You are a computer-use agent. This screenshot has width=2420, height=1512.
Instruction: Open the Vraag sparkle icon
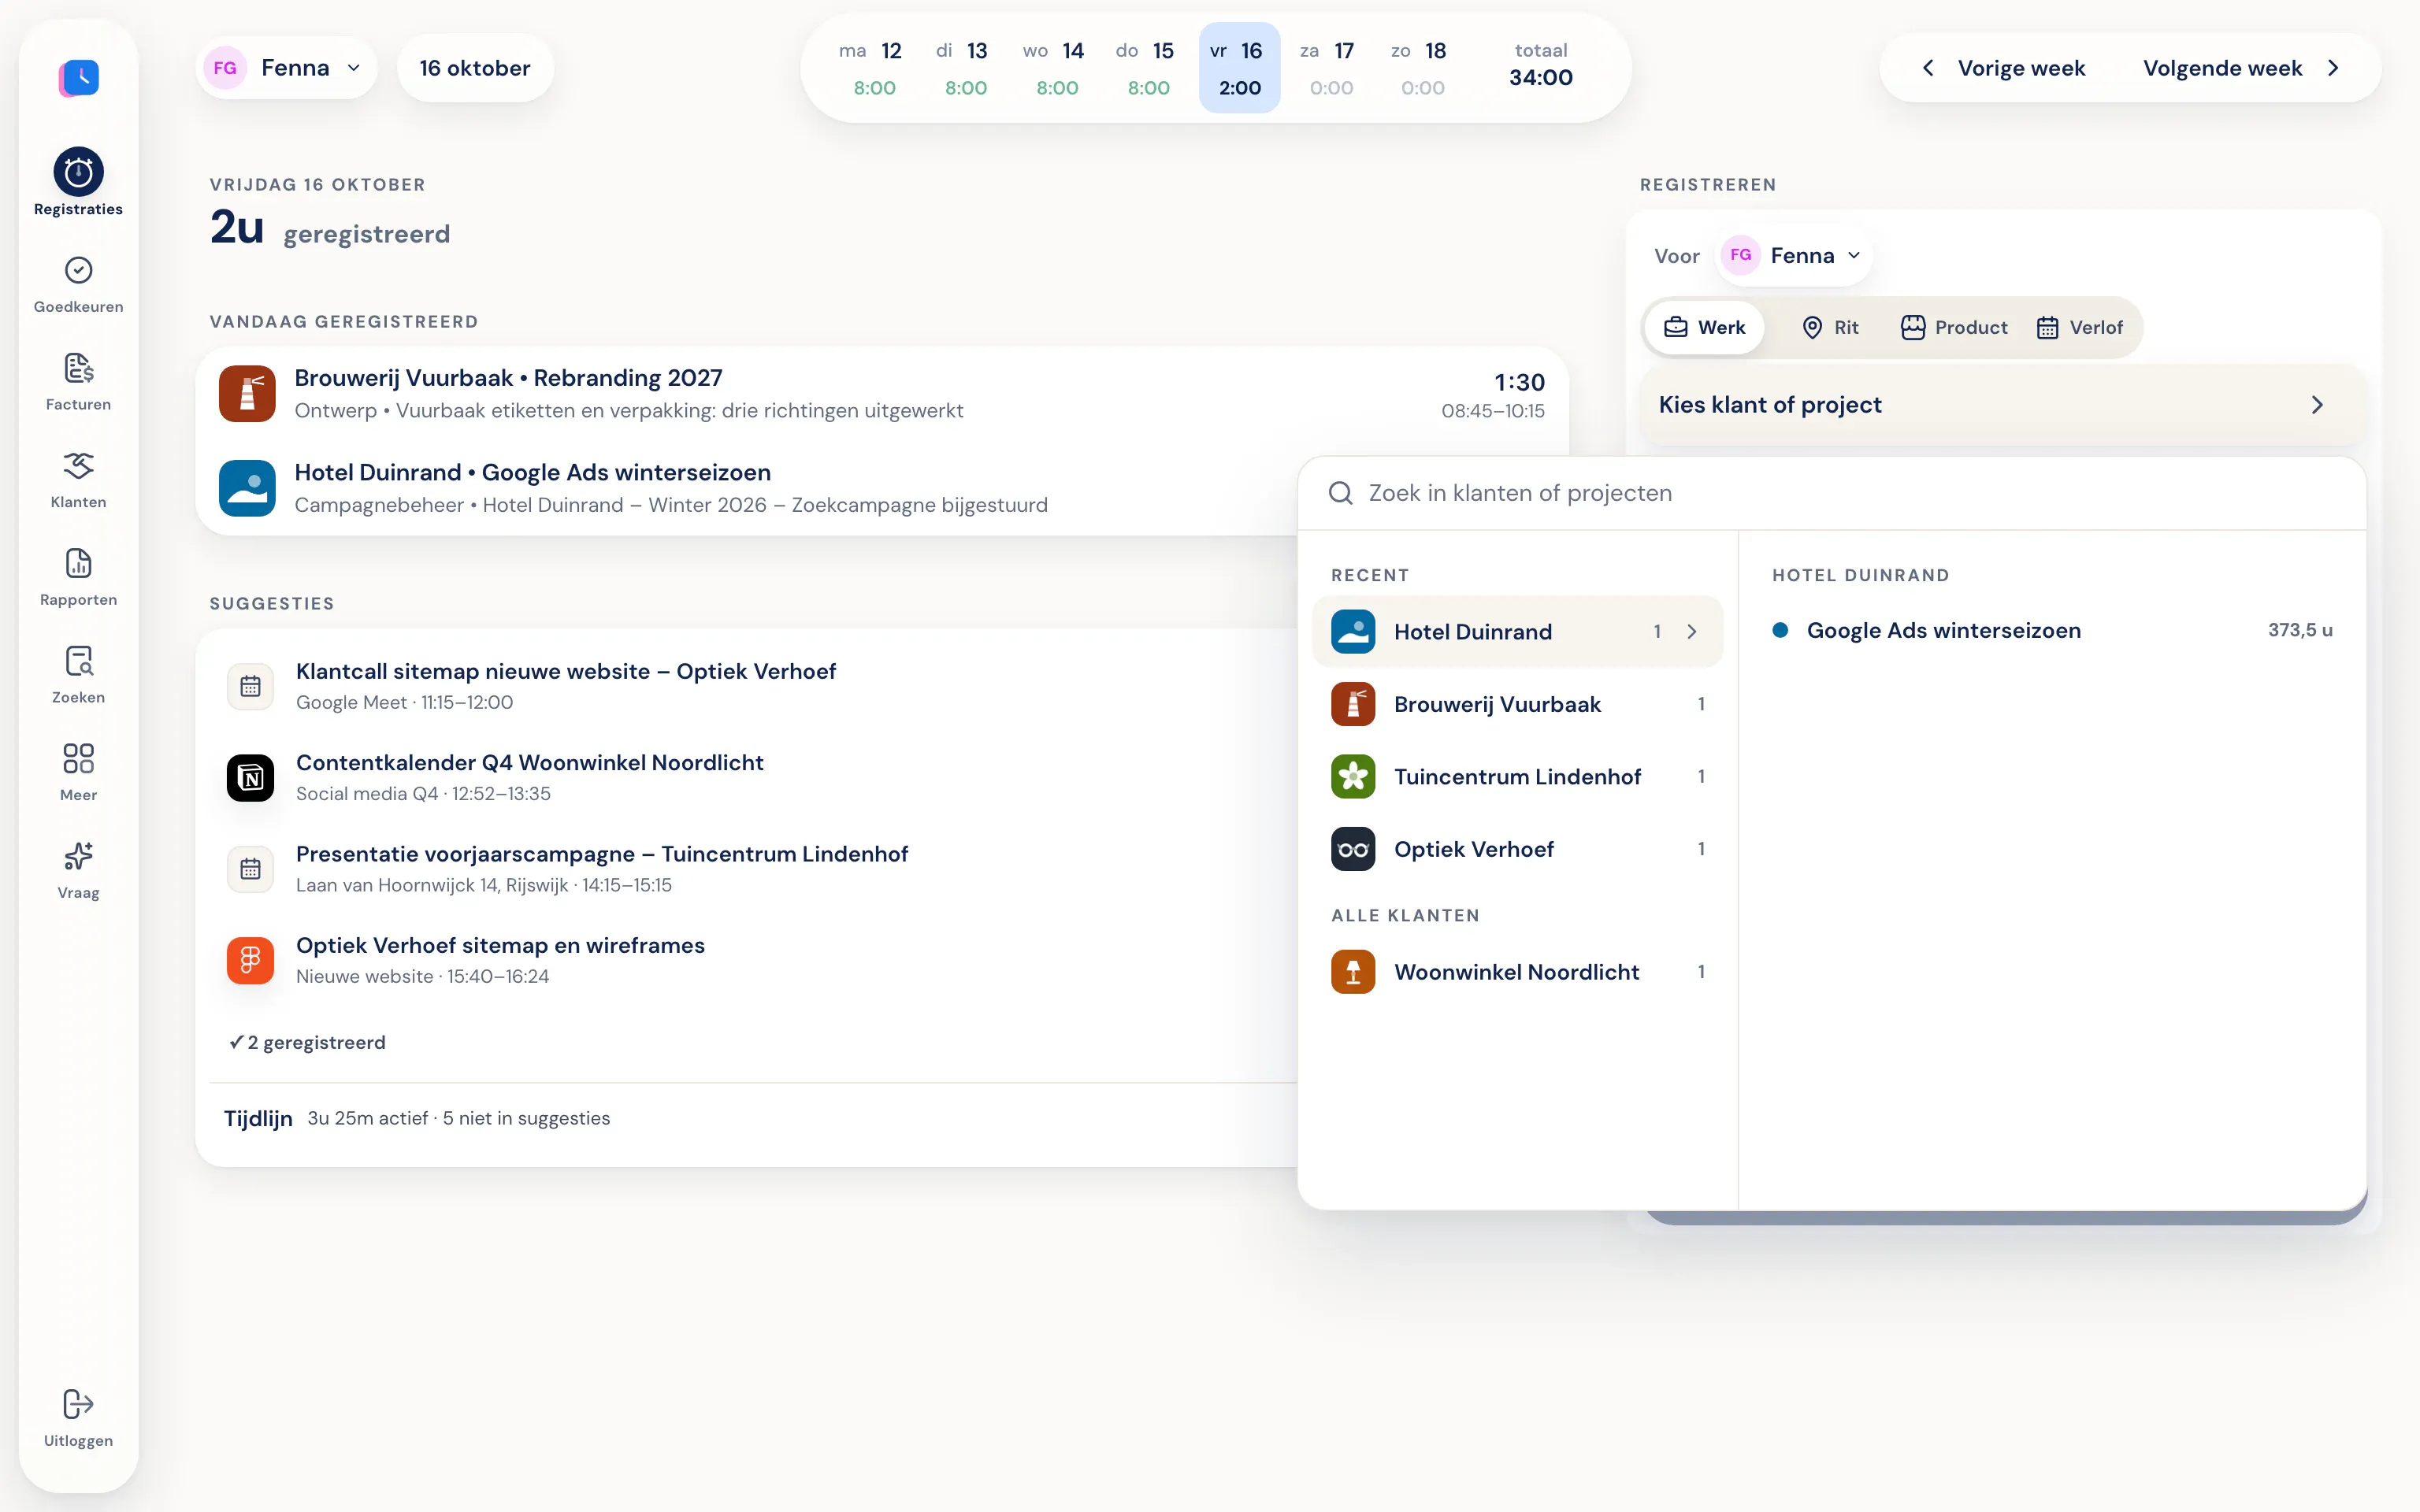(78, 856)
